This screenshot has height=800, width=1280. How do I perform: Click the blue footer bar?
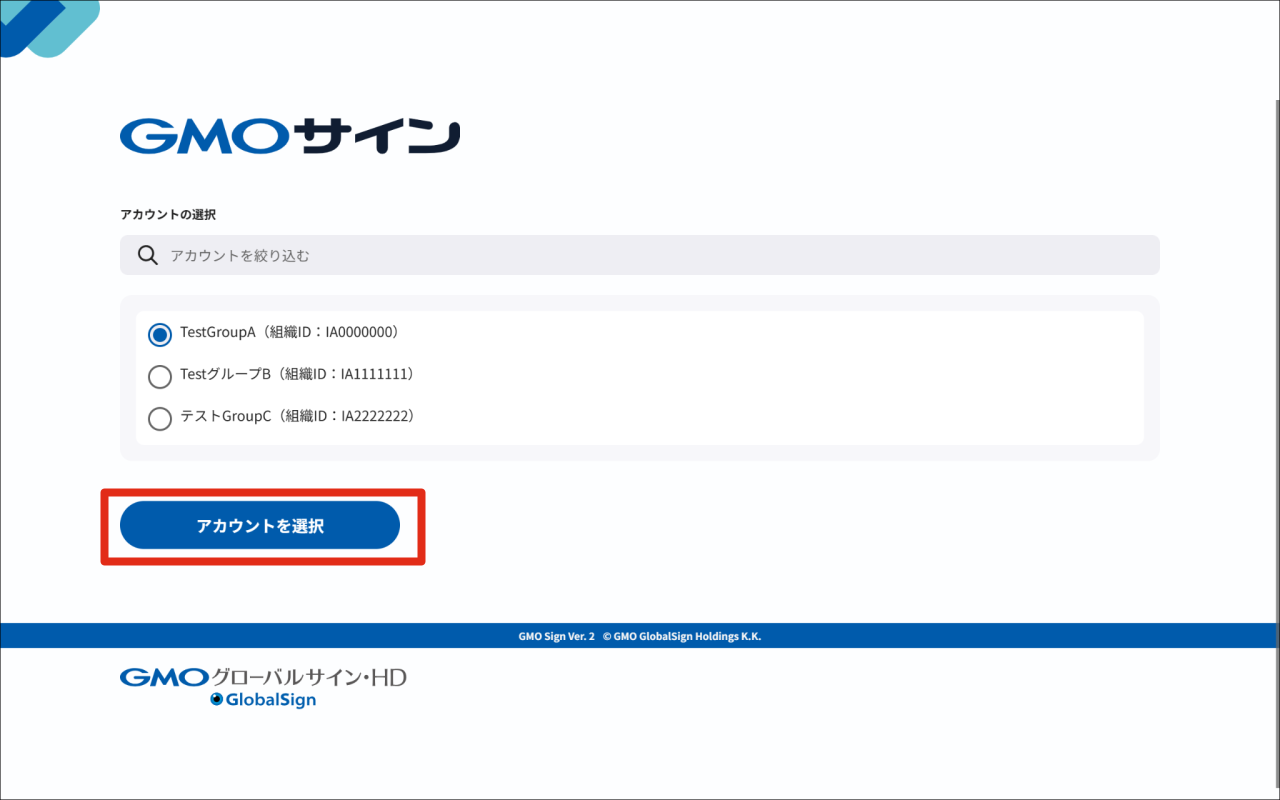(x=640, y=636)
